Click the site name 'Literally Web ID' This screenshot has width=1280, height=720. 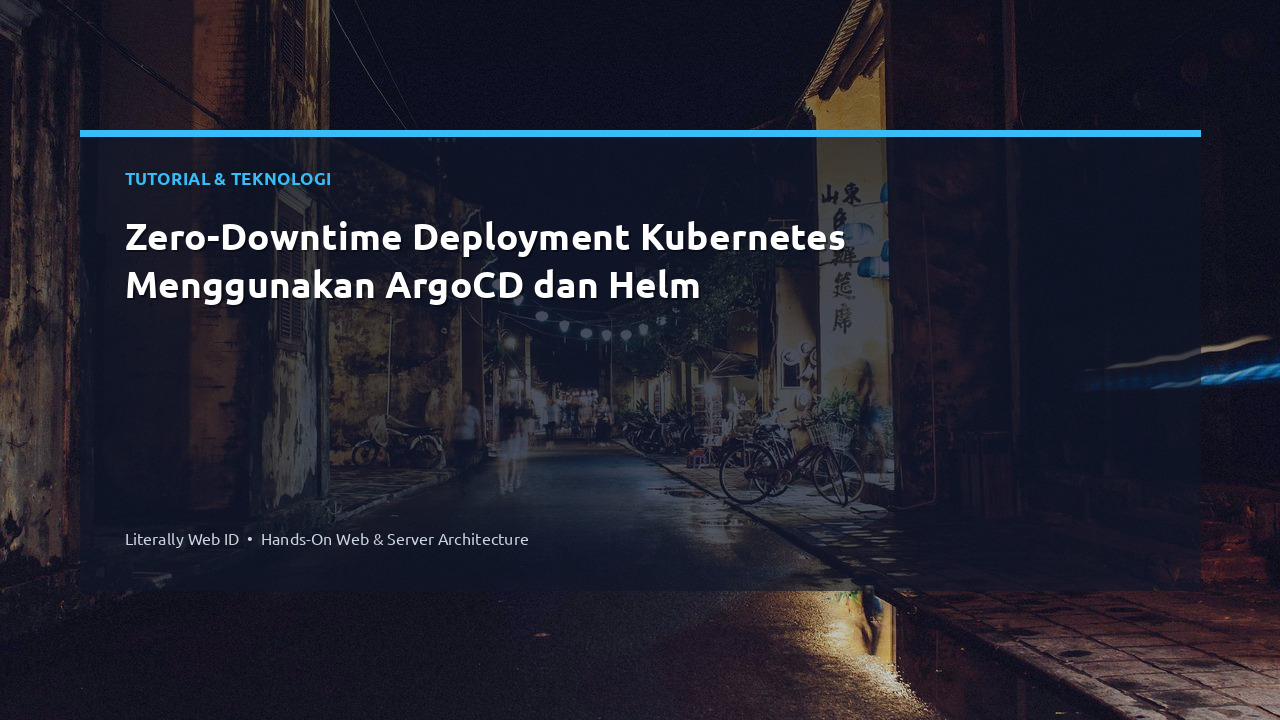pos(182,539)
